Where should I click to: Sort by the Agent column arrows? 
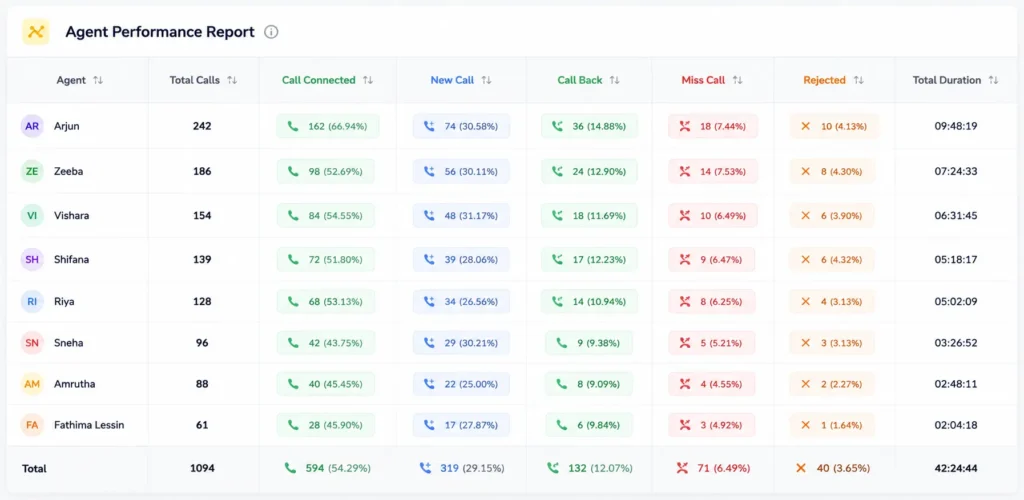tap(98, 80)
